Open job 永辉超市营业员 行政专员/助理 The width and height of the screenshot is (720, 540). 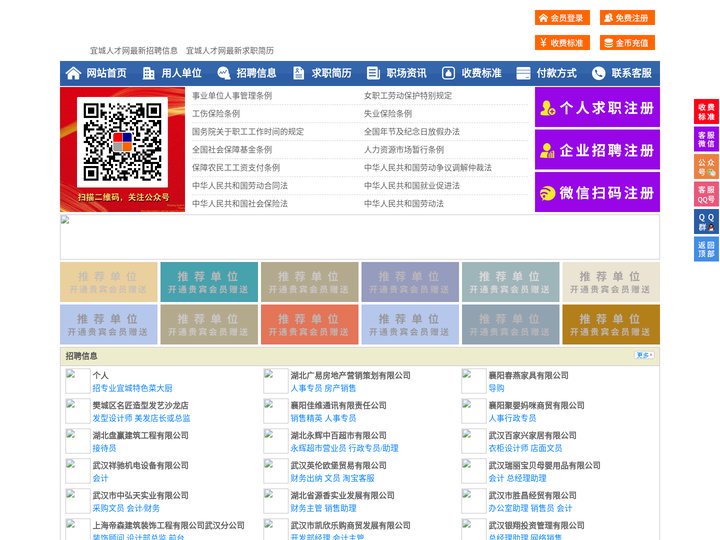click(x=344, y=448)
